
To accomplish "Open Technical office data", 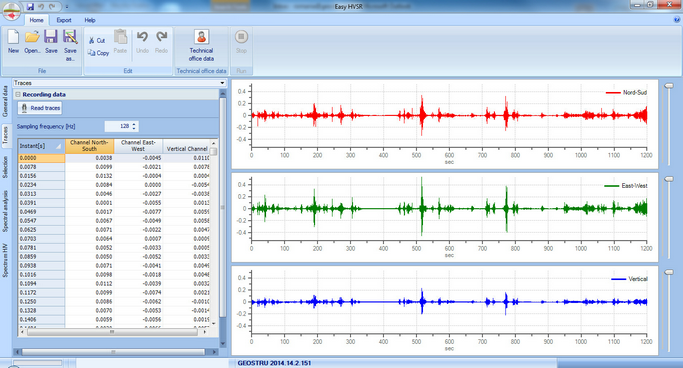I will 201,45.
